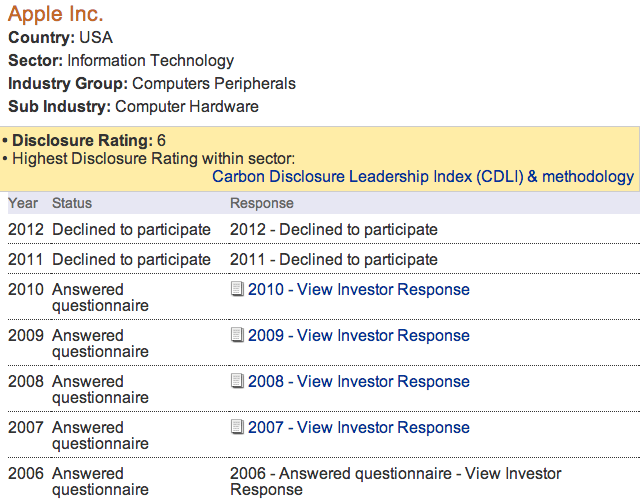The width and height of the screenshot is (643, 500).
Task: Click the Apple Inc. company heading
Action: 56,15
